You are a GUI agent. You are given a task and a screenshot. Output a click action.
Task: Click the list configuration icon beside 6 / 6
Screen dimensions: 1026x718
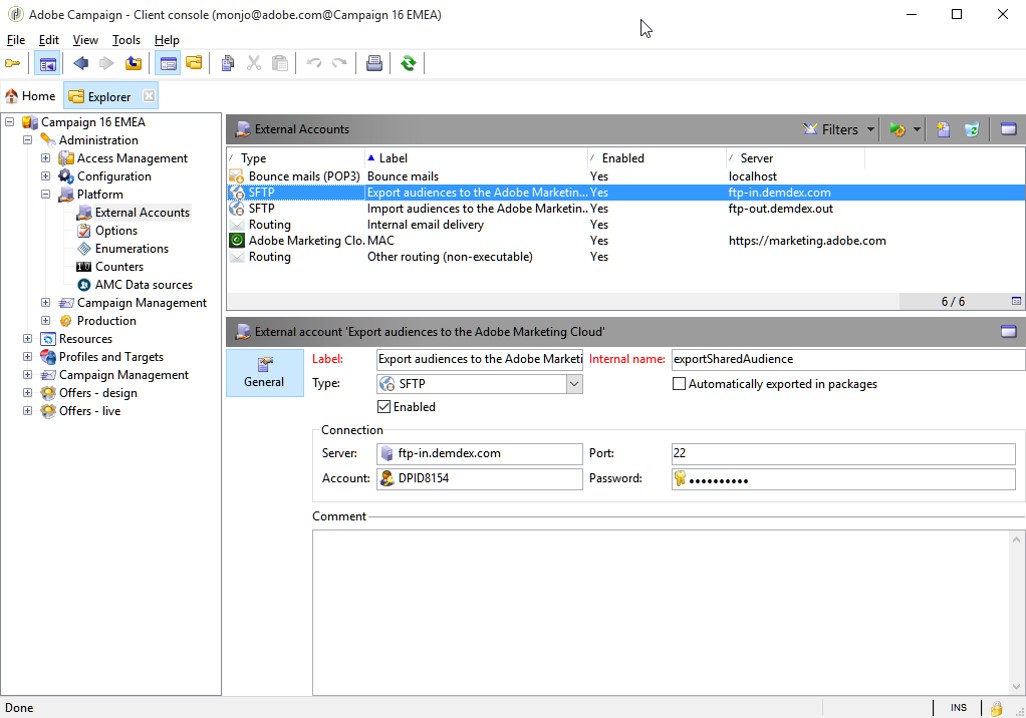click(x=1016, y=301)
